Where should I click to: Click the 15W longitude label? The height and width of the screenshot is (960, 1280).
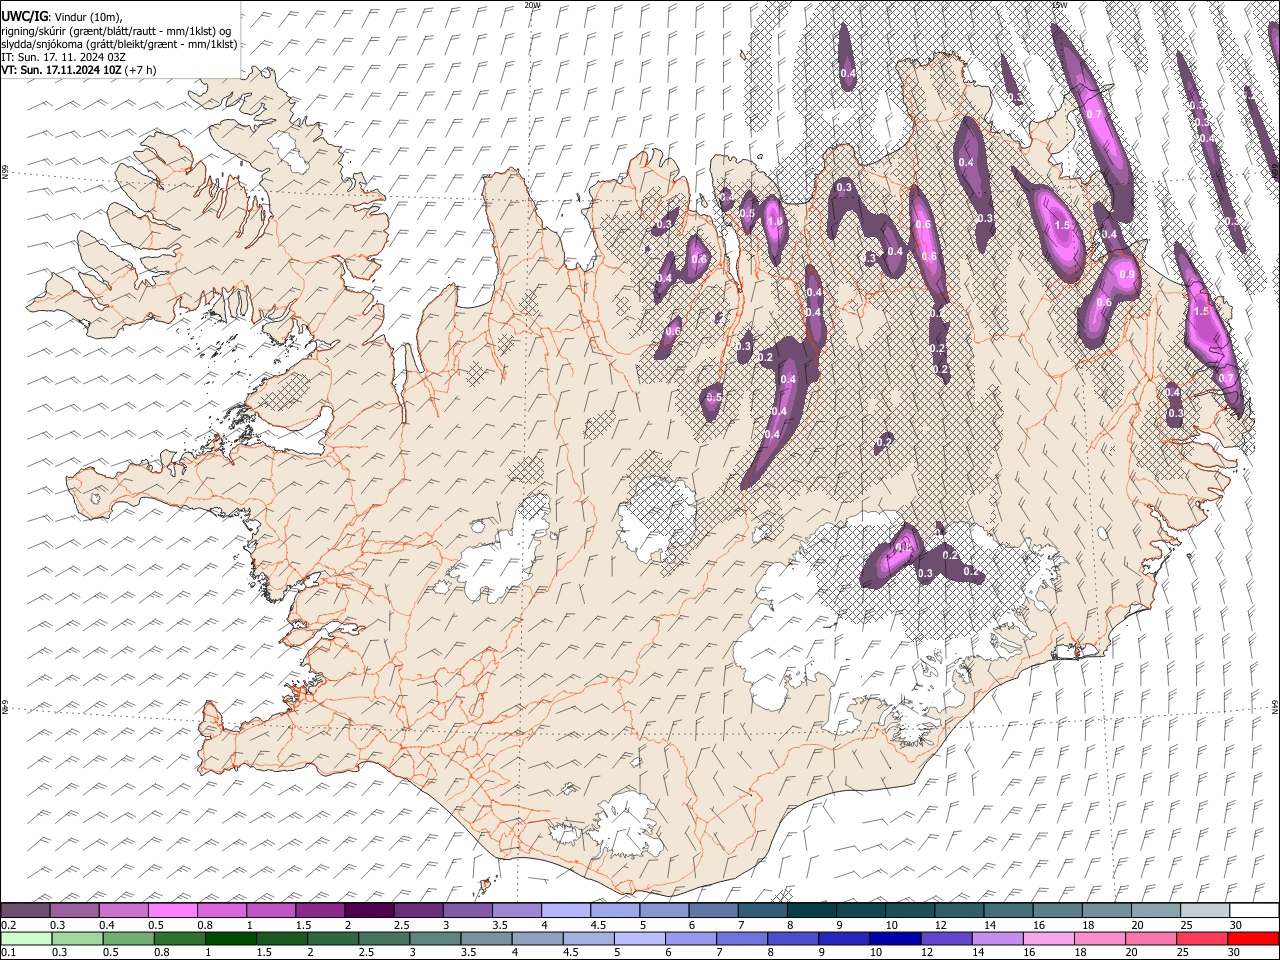1060,5
